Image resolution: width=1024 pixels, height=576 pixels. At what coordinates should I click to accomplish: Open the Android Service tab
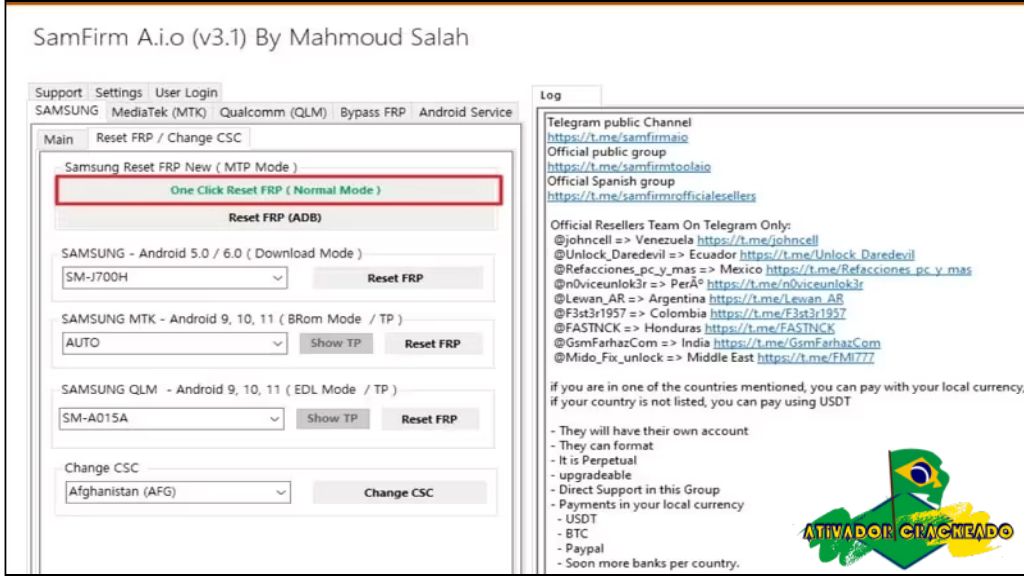point(466,112)
